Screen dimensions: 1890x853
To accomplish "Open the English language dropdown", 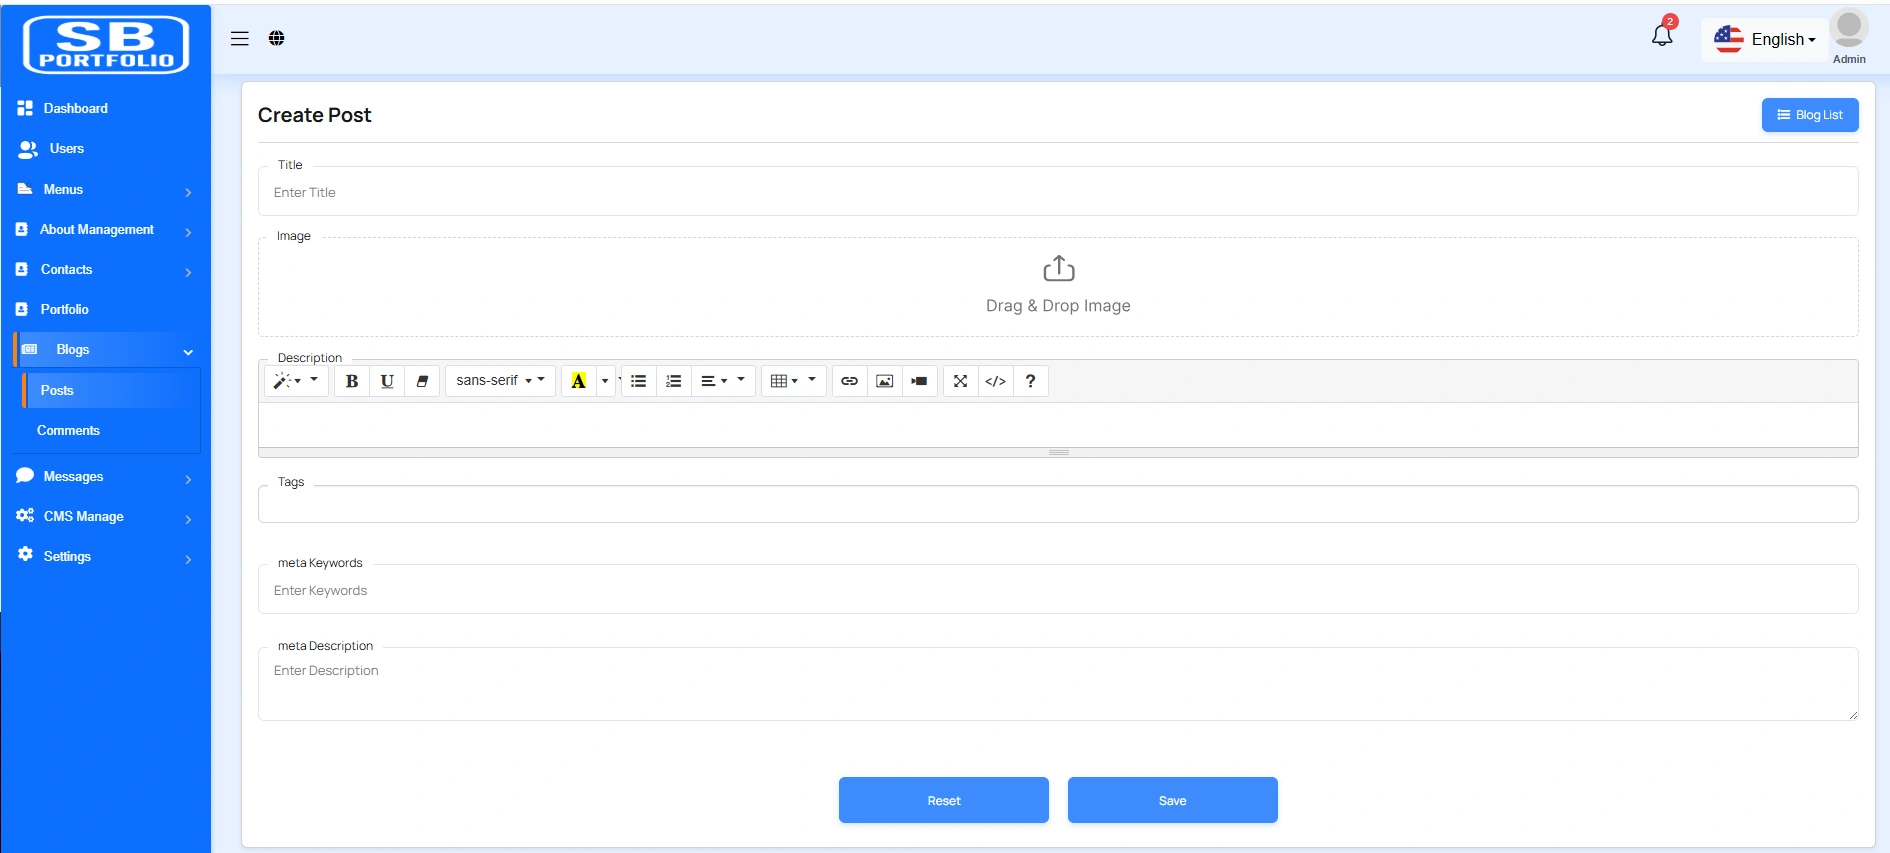I will [1766, 40].
